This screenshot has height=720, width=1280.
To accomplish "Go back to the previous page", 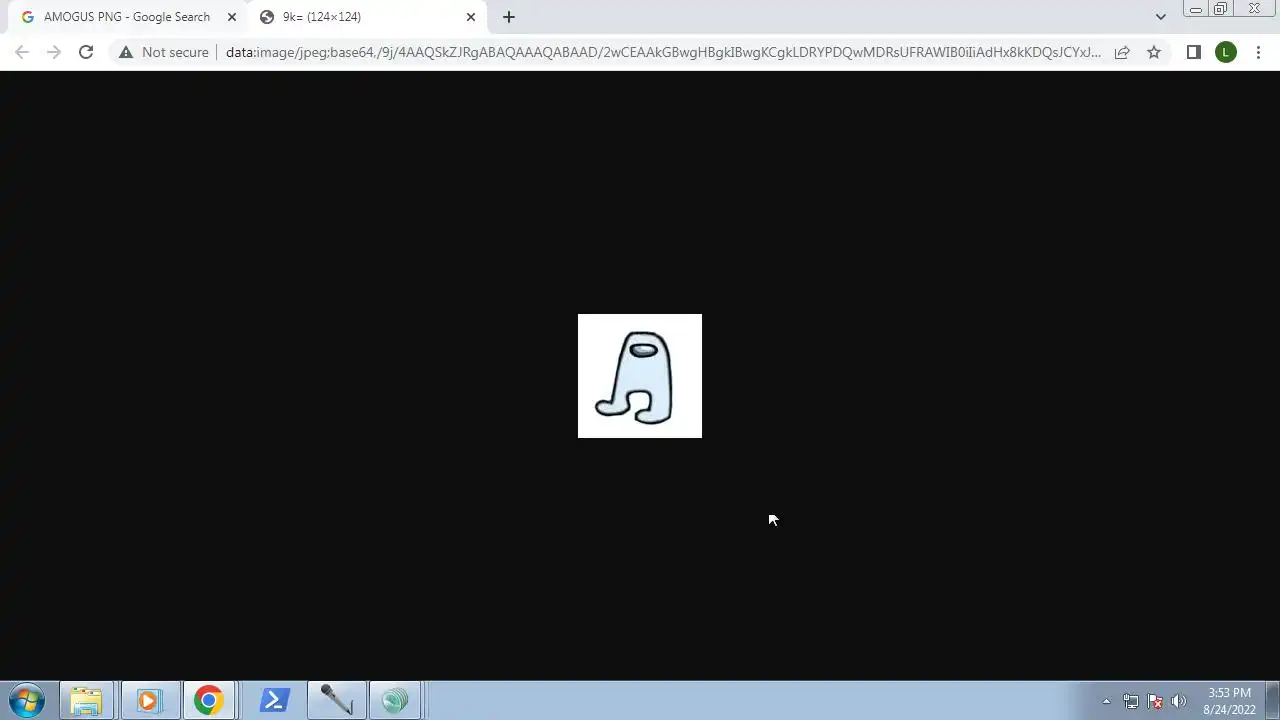I will click(x=22, y=52).
